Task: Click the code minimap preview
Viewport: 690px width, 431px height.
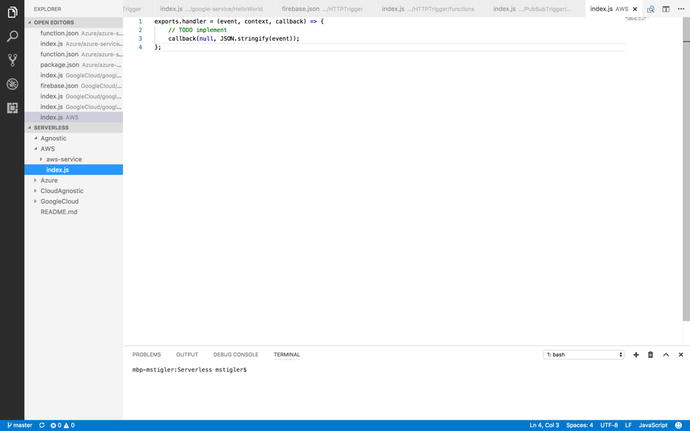Action: (x=635, y=19)
